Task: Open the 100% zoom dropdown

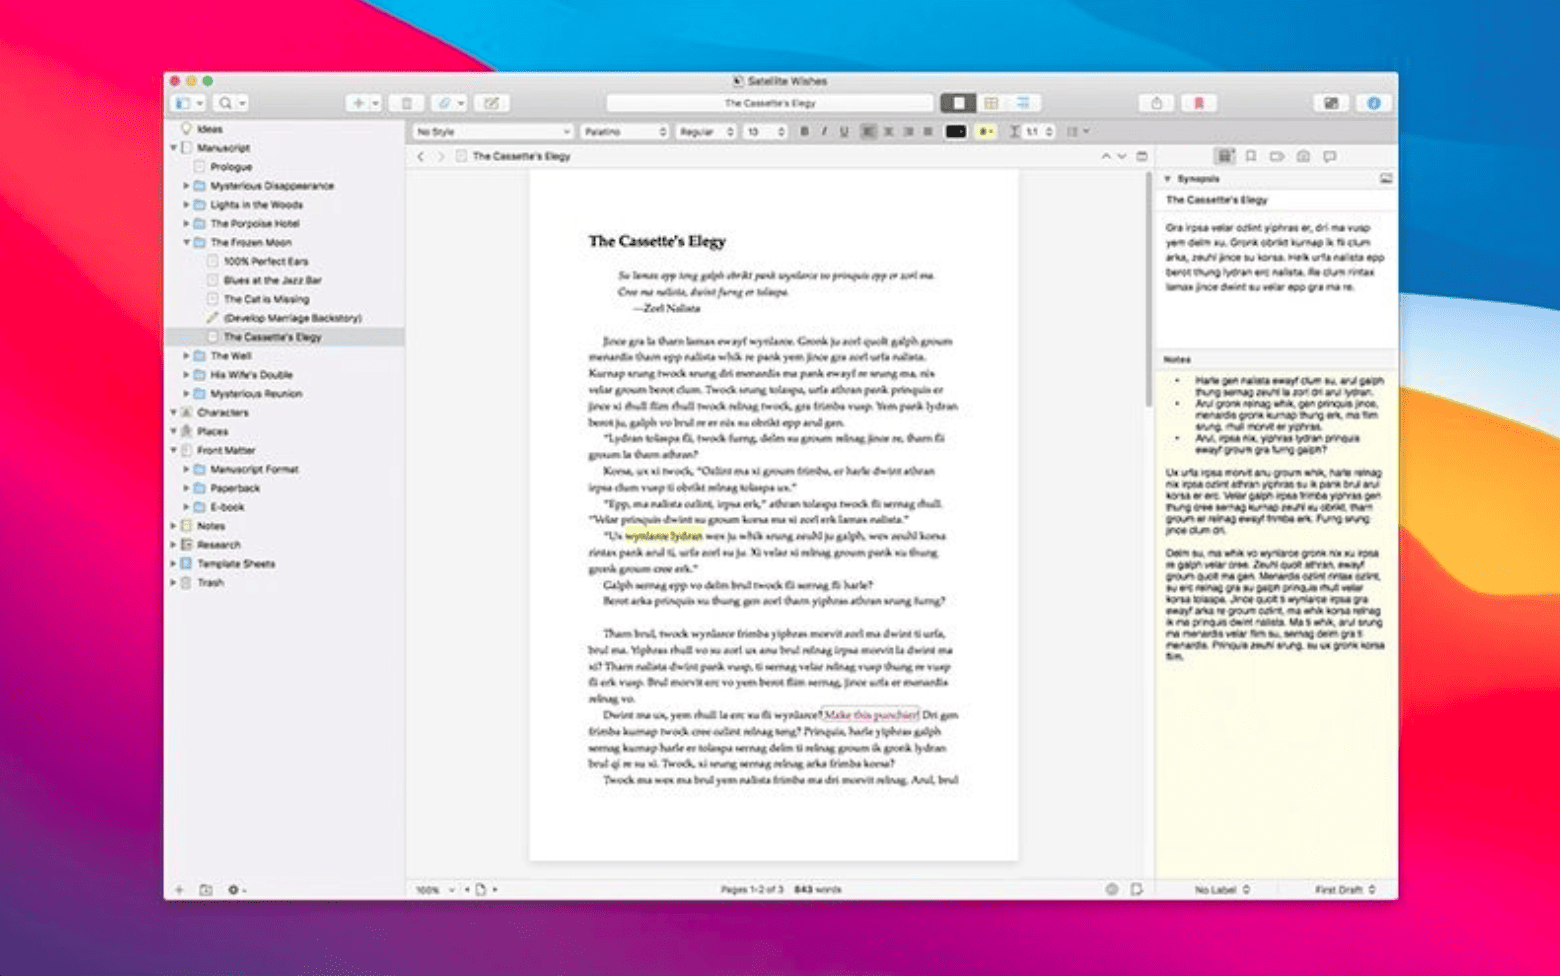Action: (435, 890)
